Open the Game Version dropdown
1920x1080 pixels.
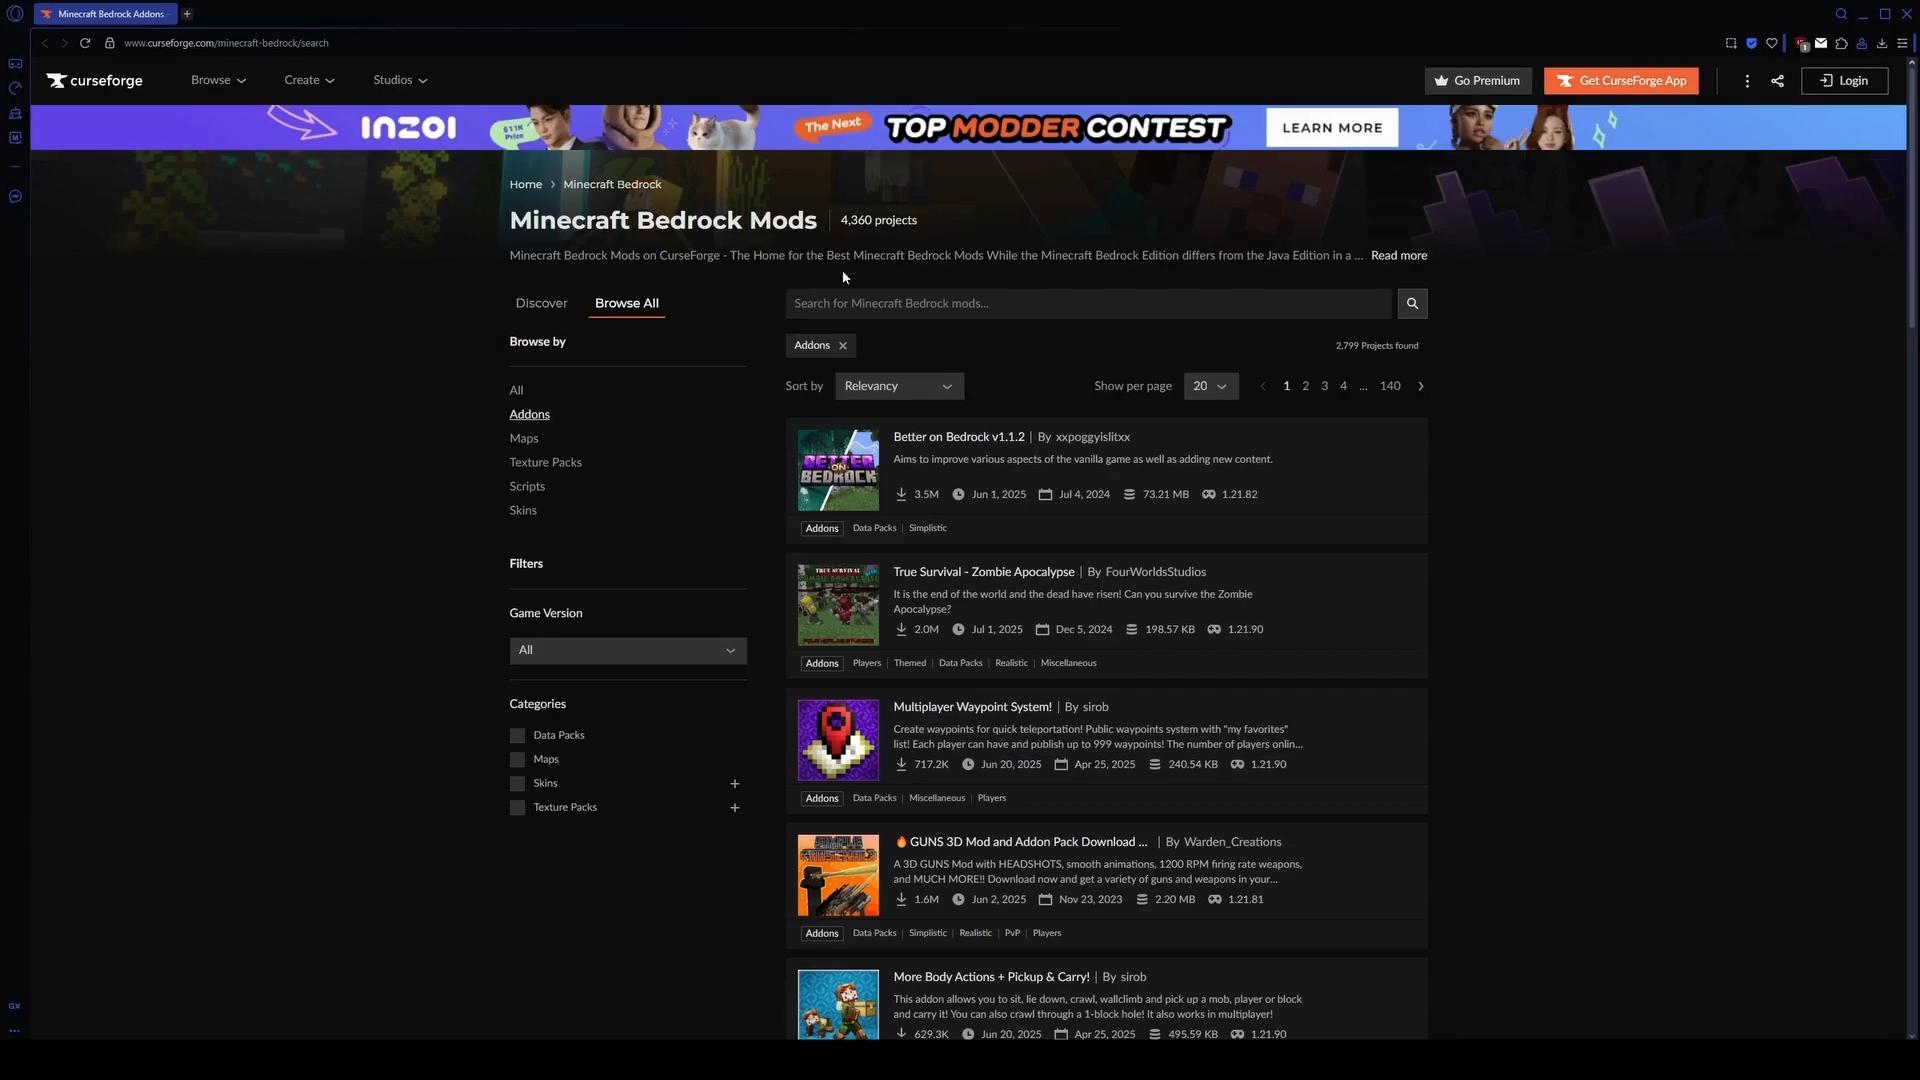click(x=627, y=651)
